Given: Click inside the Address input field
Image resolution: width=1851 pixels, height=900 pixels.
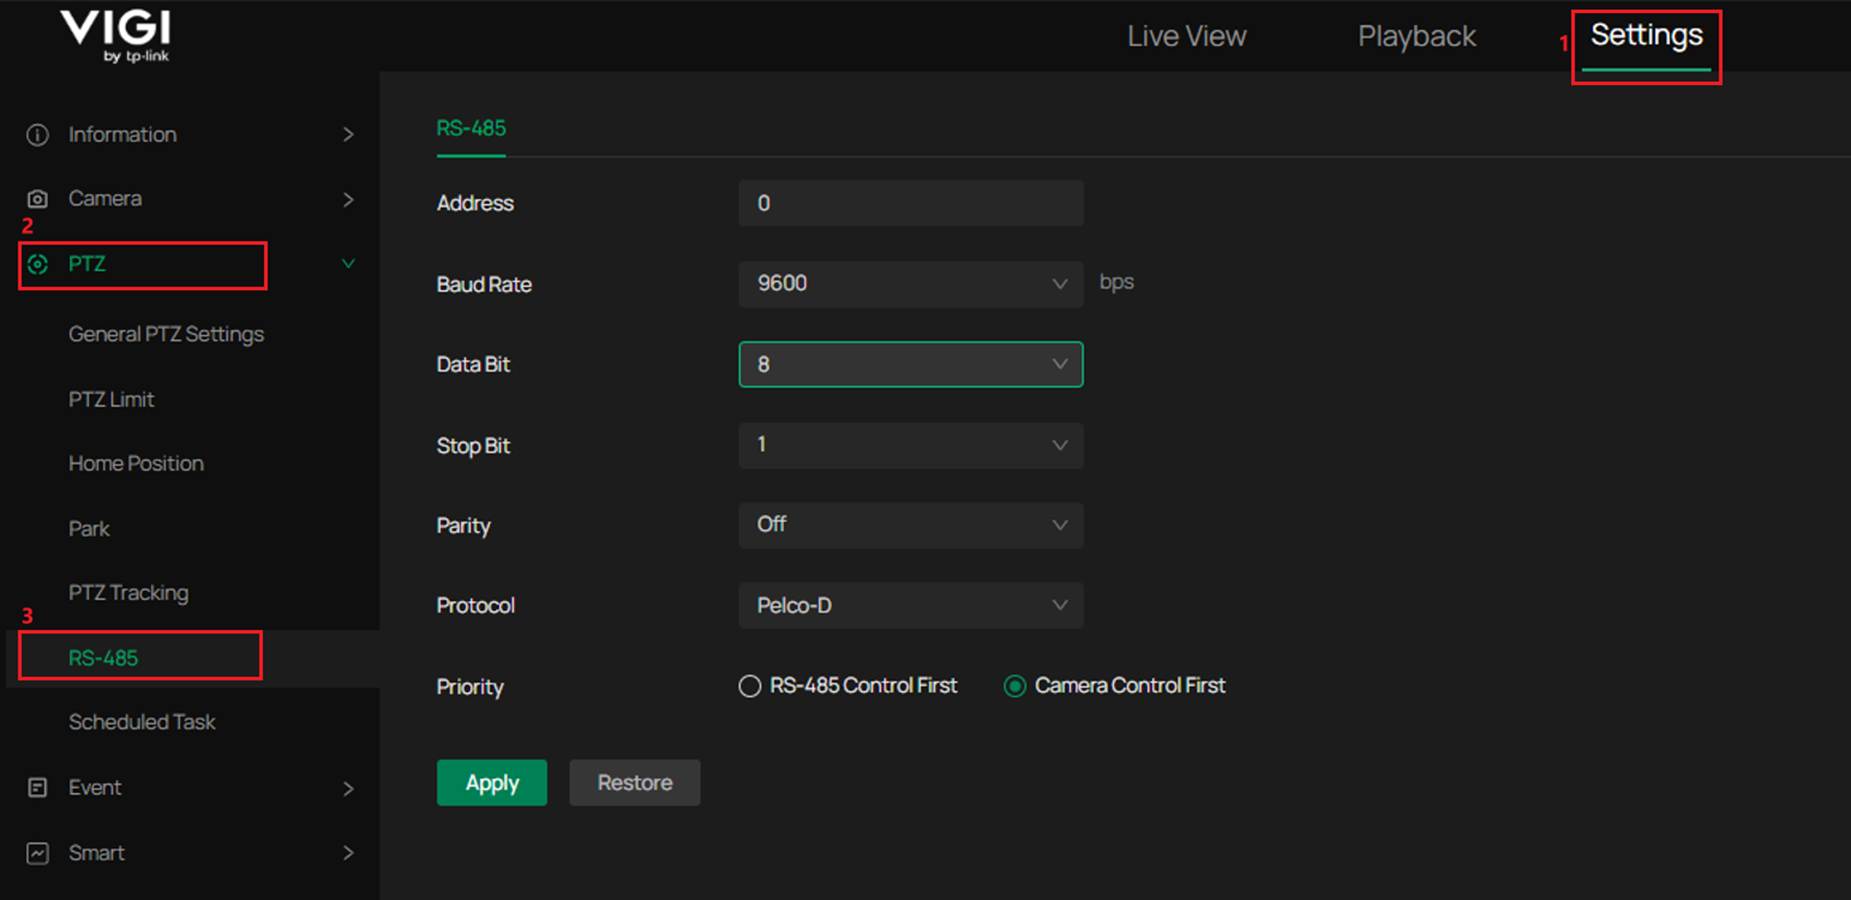Looking at the screenshot, I should (x=910, y=203).
